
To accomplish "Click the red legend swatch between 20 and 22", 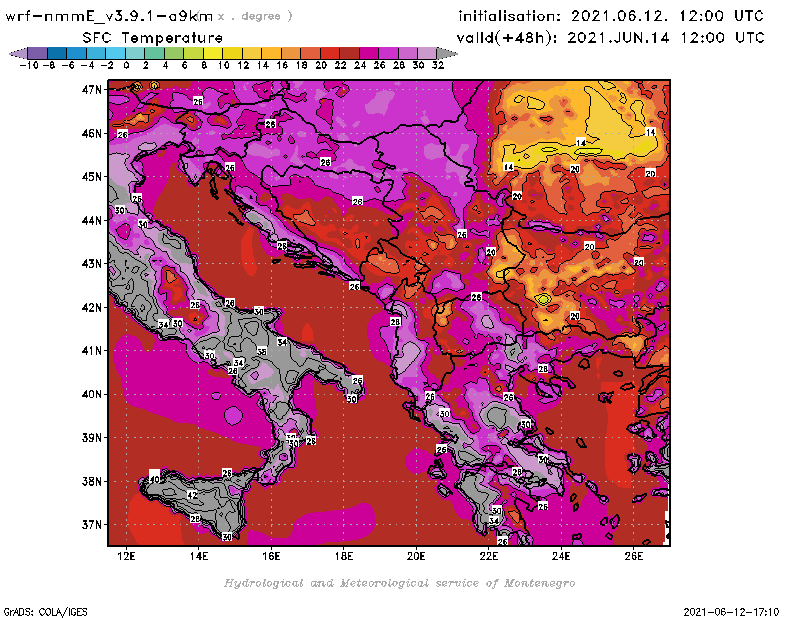I will (x=330, y=53).
